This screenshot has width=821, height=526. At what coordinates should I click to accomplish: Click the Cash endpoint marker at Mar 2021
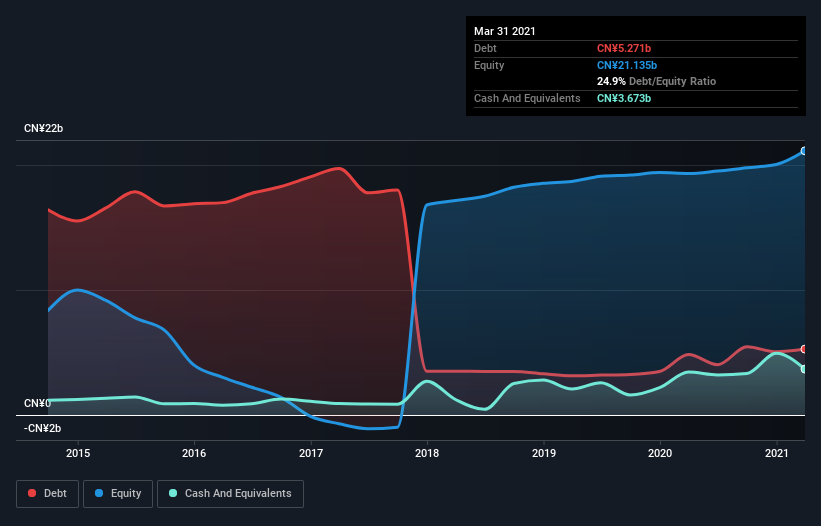pyautogui.click(x=804, y=369)
